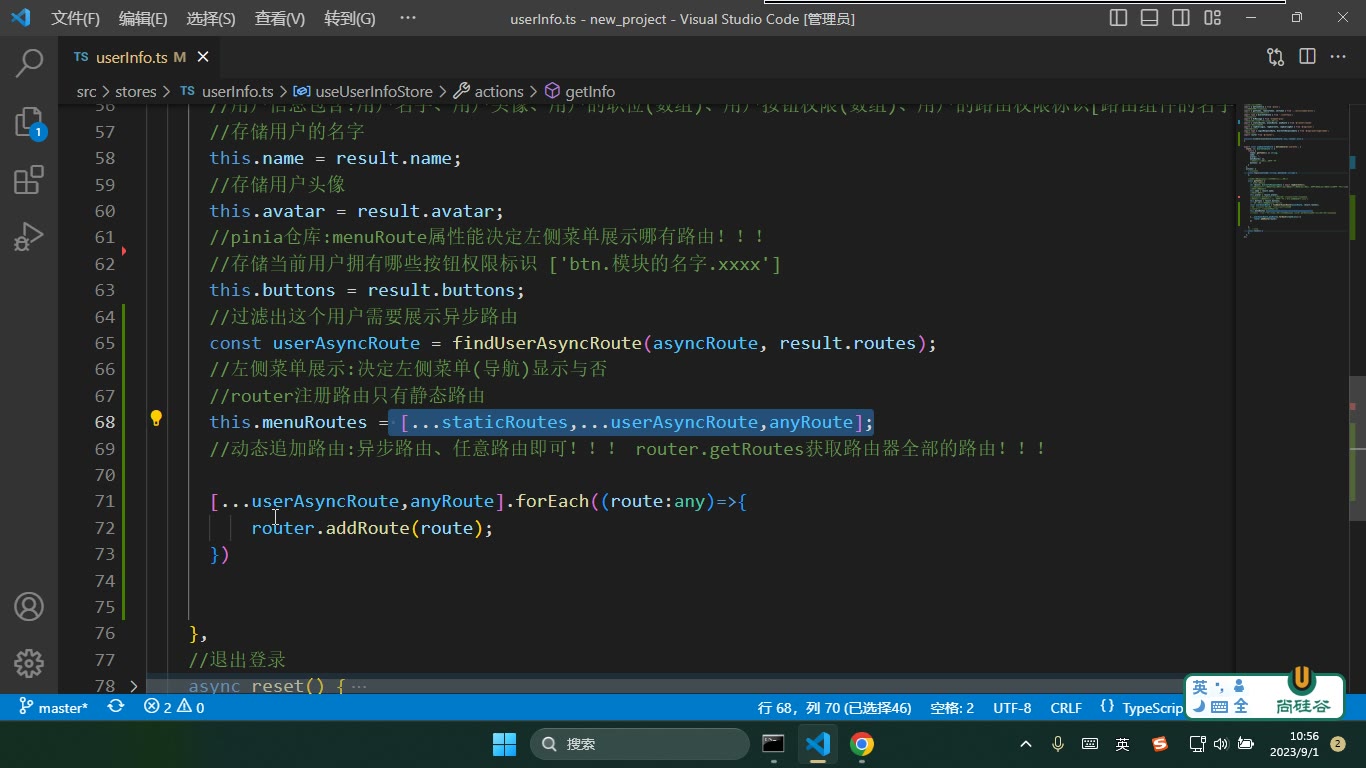Open errors and warnings count in status bar
Viewport: 1366px width, 768px height.
click(174, 707)
